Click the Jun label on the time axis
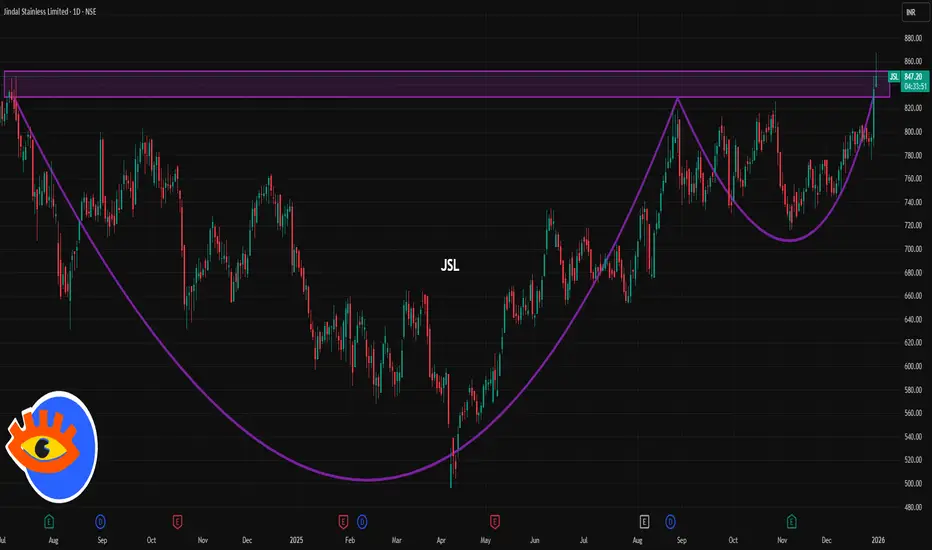The image size is (932, 550). coord(534,540)
